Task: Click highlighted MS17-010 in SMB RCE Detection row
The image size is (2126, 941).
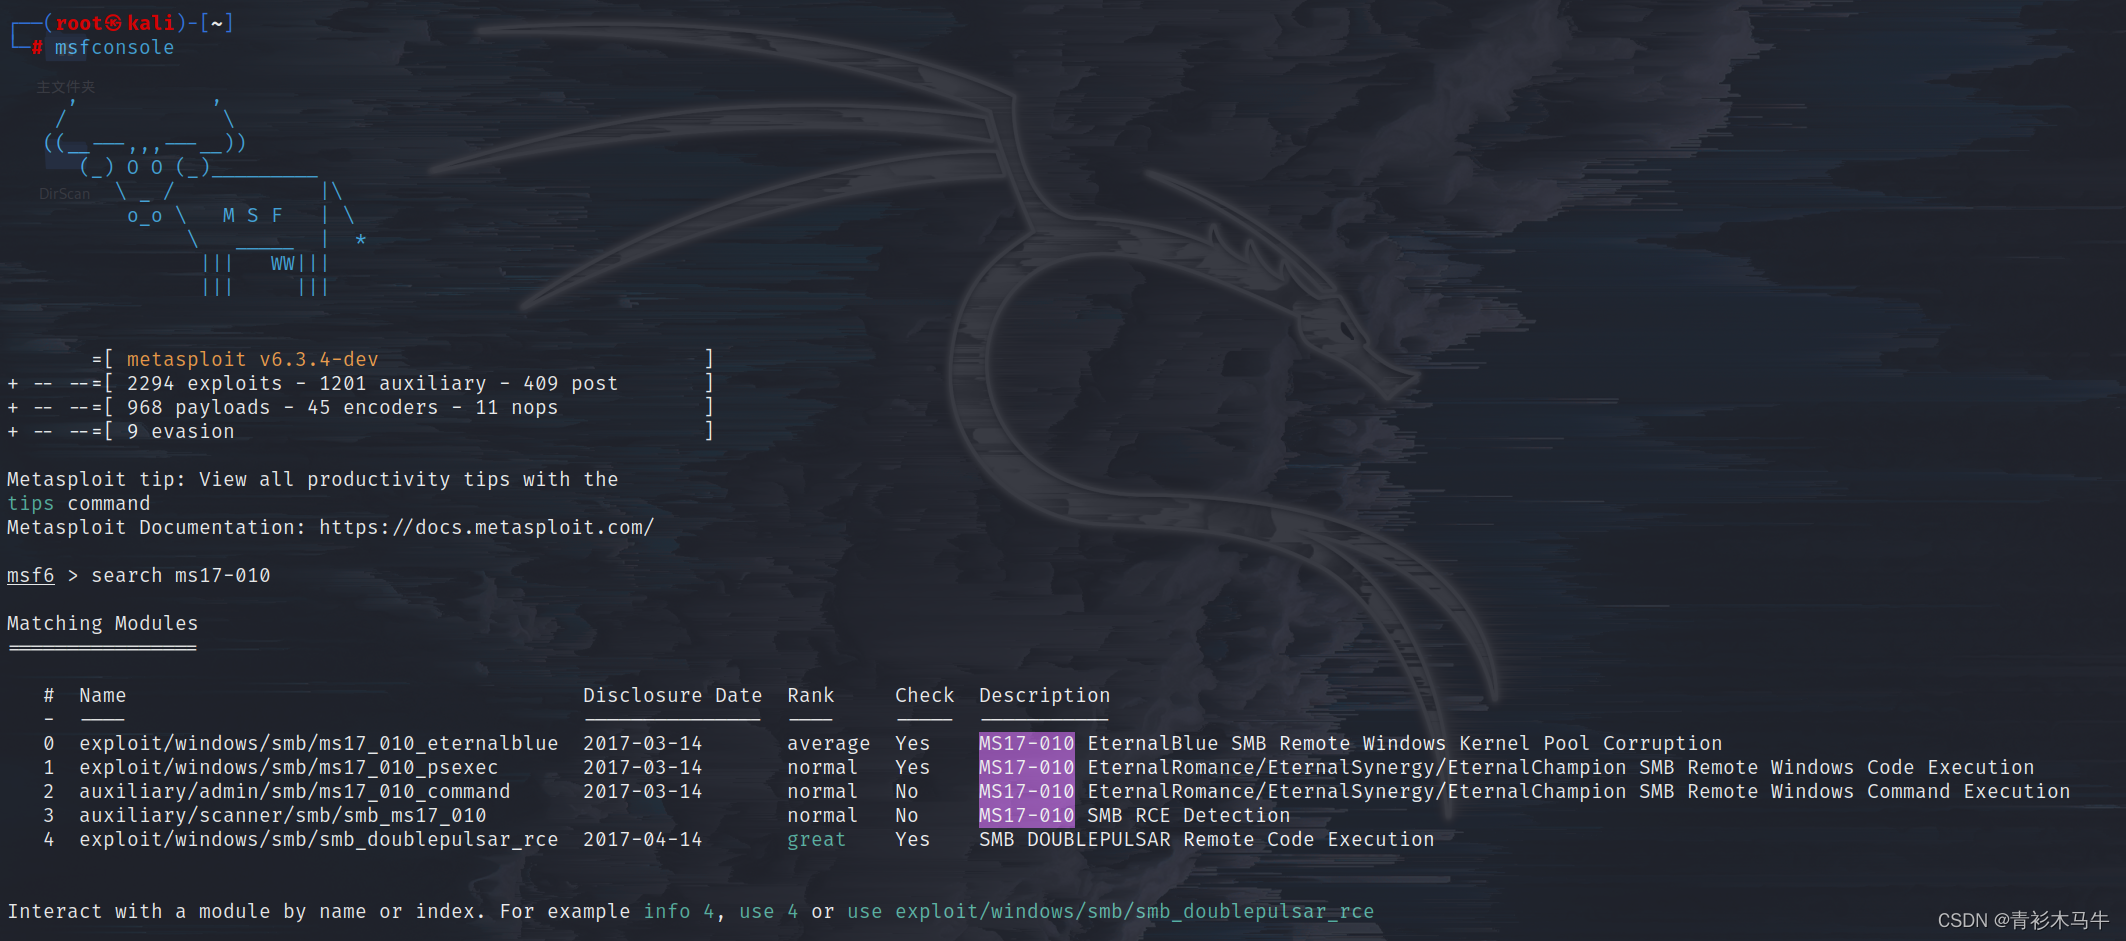Action: click(x=1026, y=815)
